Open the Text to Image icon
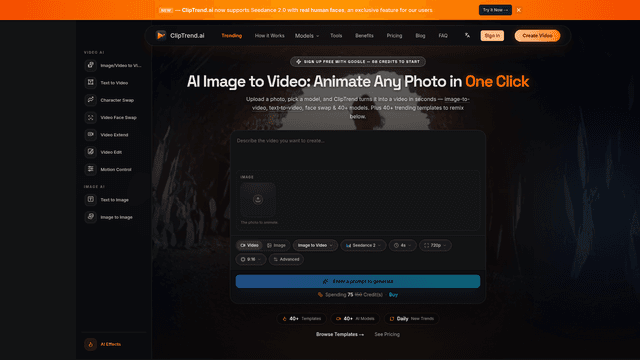This screenshot has width=640, height=360. coord(91,200)
